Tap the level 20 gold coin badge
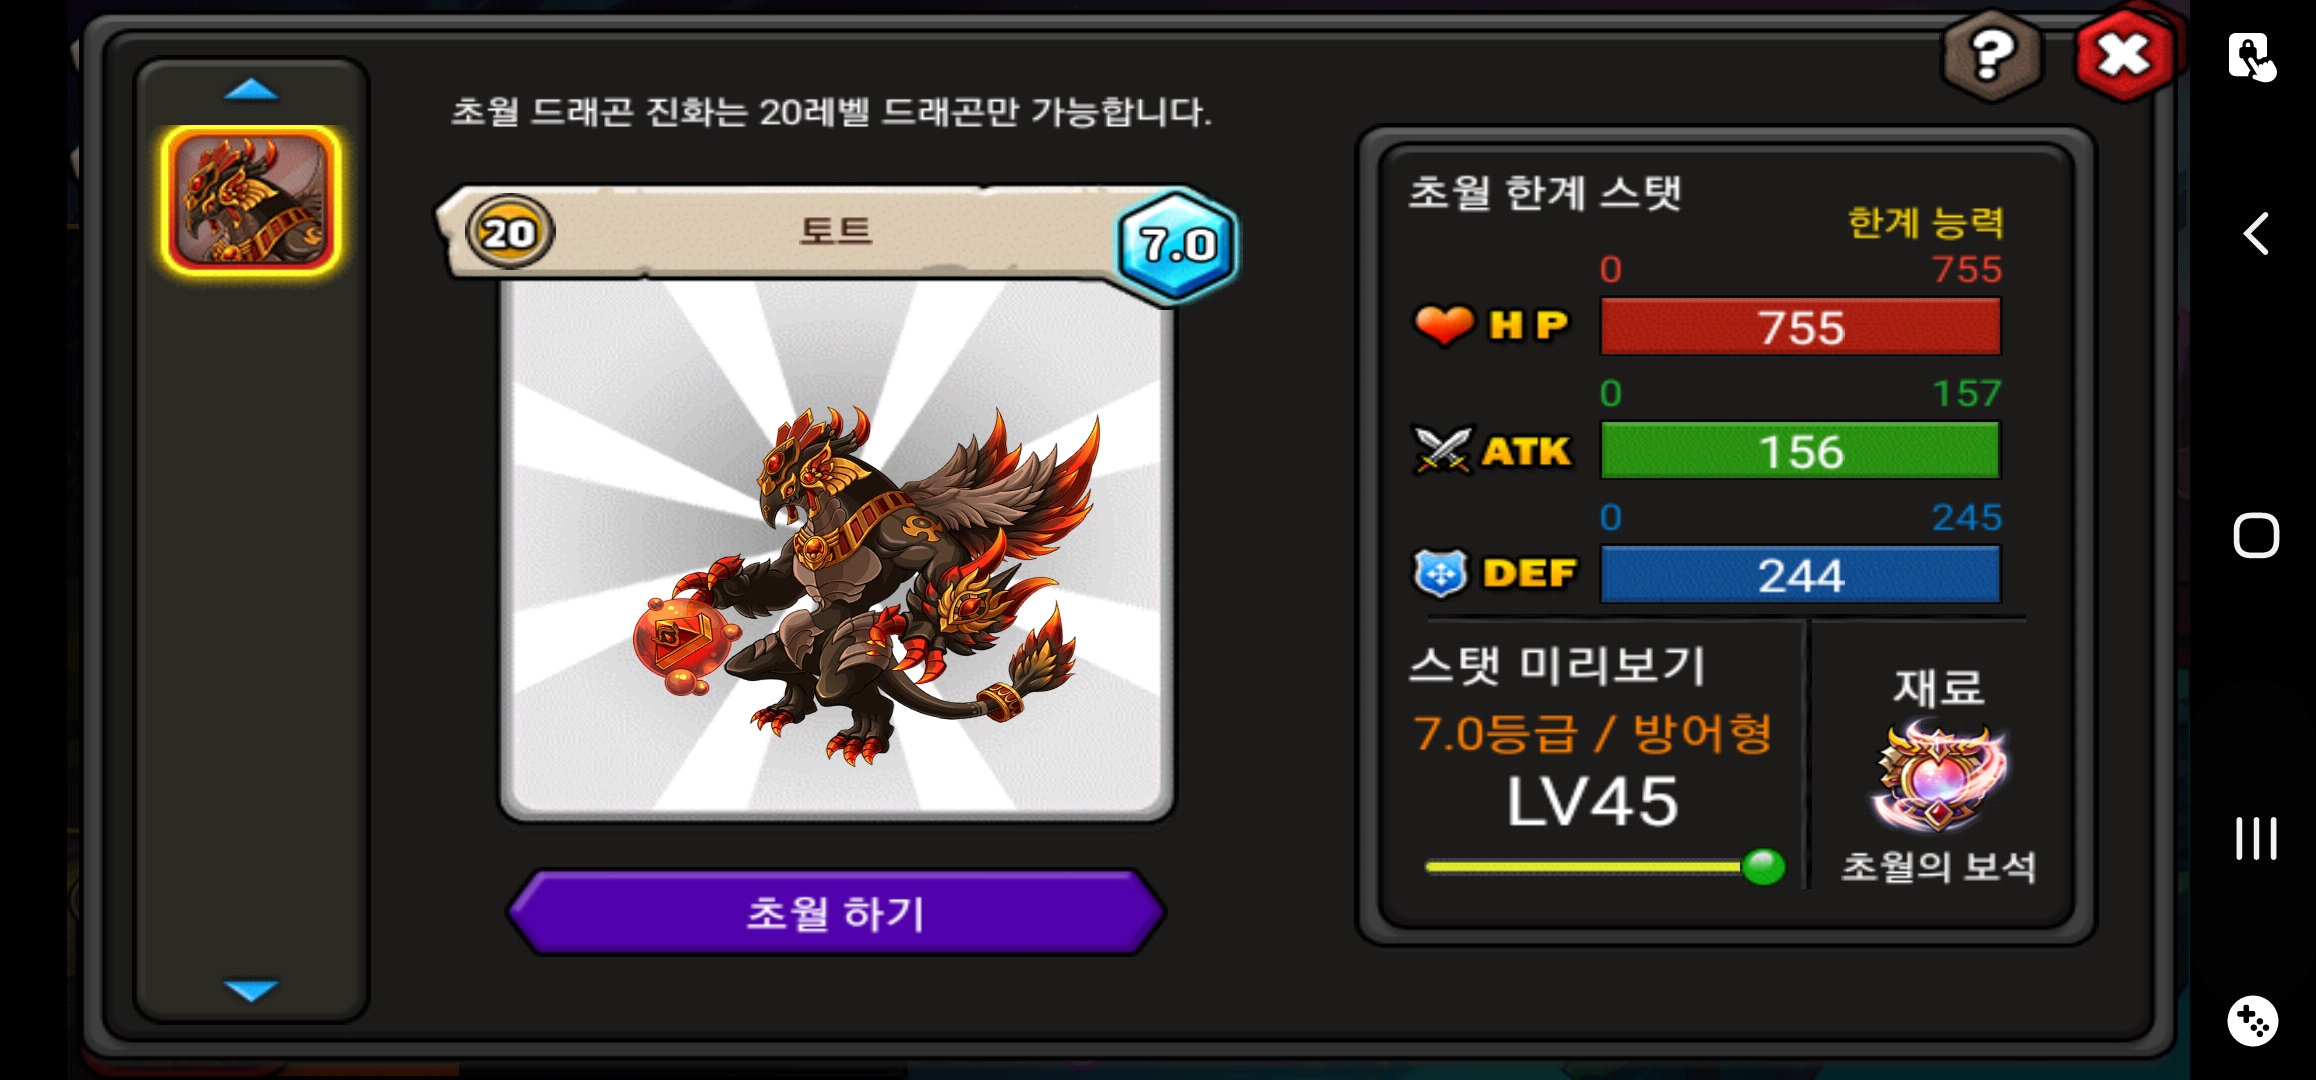The width and height of the screenshot is (2316, 1080). [x=509, y=232]
